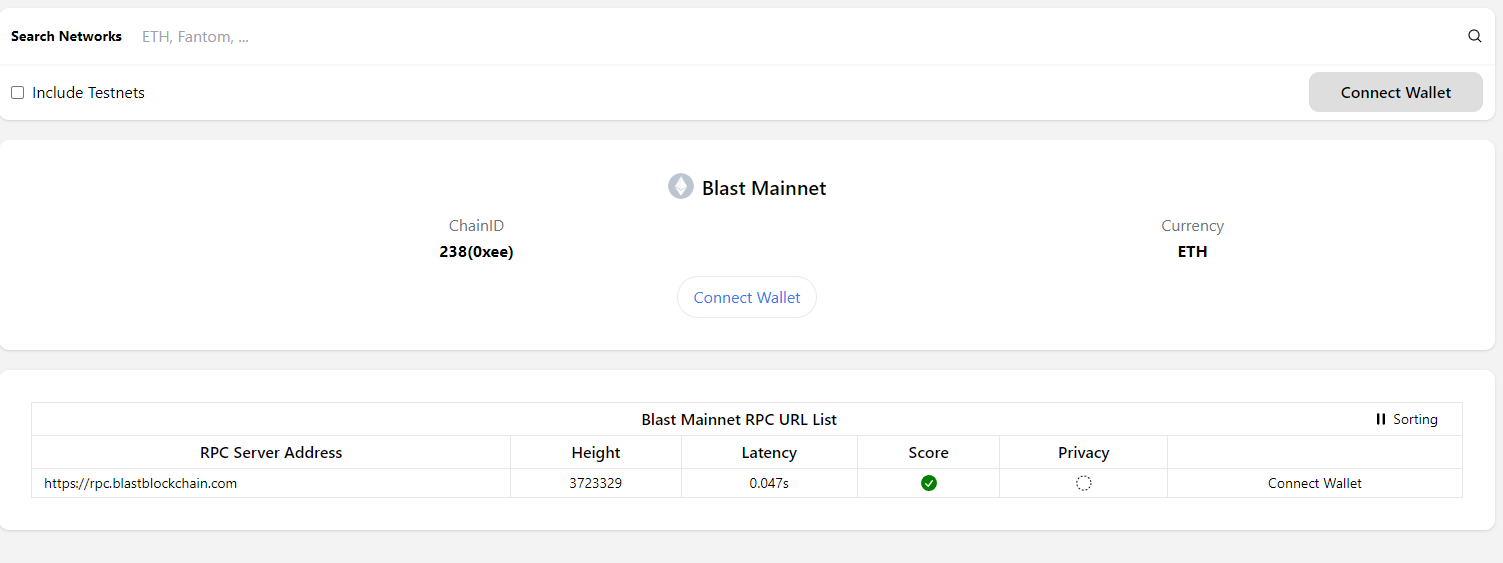Click the ChainID value 238(0xee)
The width and height of the screenshot is (1503, 563).
click(x=476, y=252)
